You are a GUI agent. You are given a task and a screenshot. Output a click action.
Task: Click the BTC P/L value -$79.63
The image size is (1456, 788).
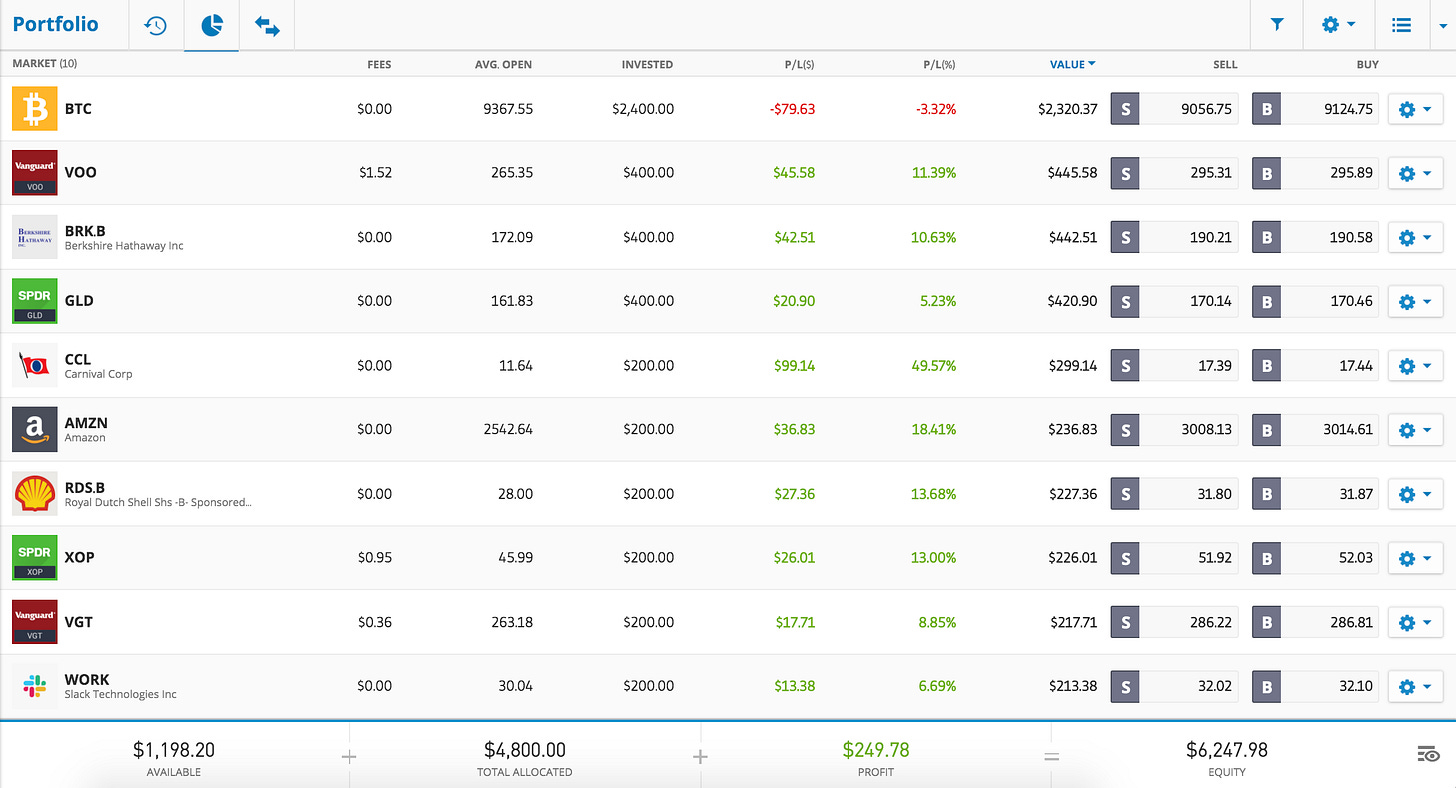point(793,109)
